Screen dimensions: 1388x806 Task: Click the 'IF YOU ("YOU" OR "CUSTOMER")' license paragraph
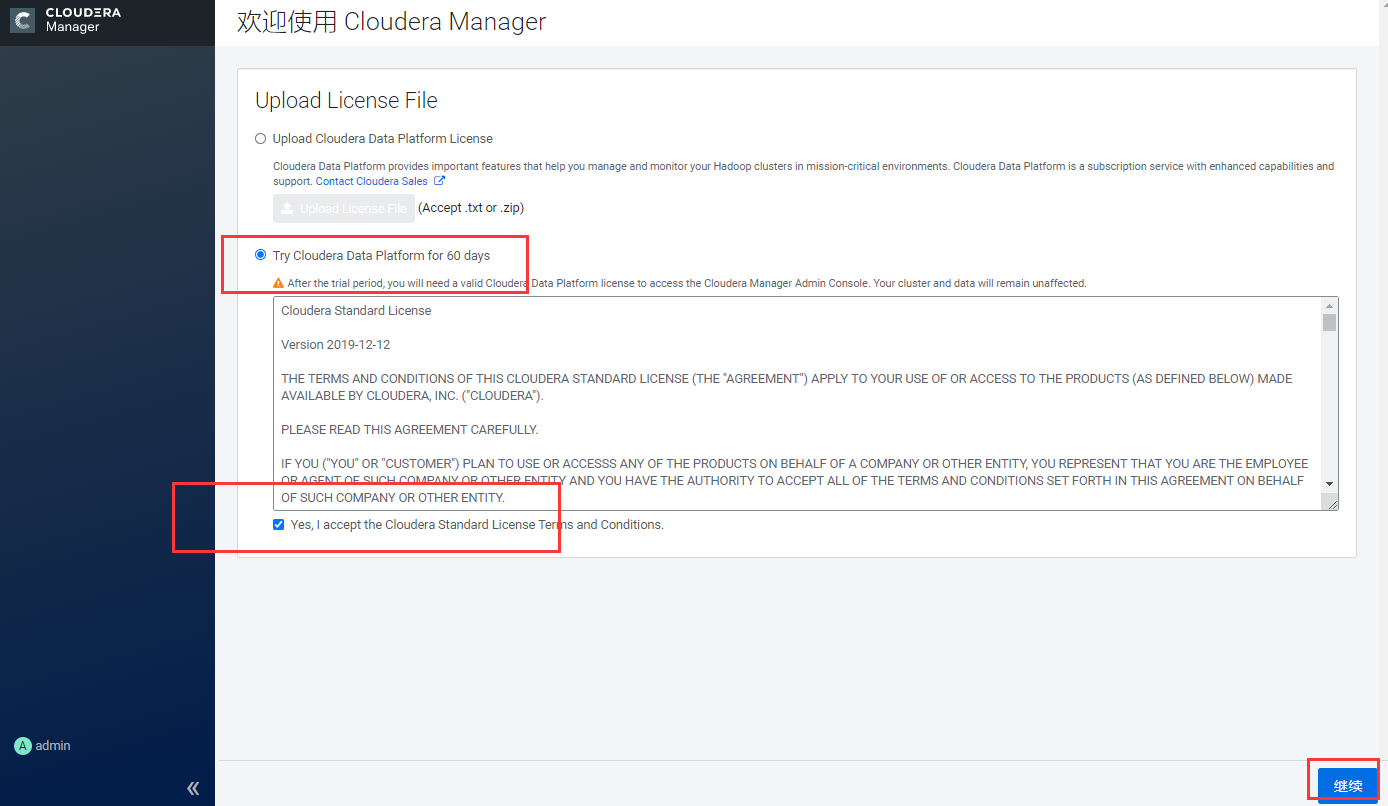click(795, 481)
